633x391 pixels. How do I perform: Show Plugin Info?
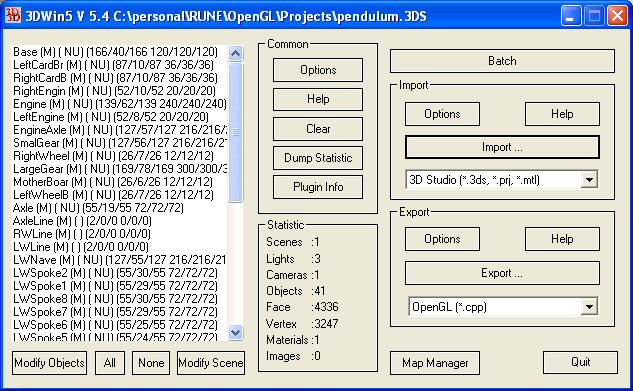coord(318,187)
